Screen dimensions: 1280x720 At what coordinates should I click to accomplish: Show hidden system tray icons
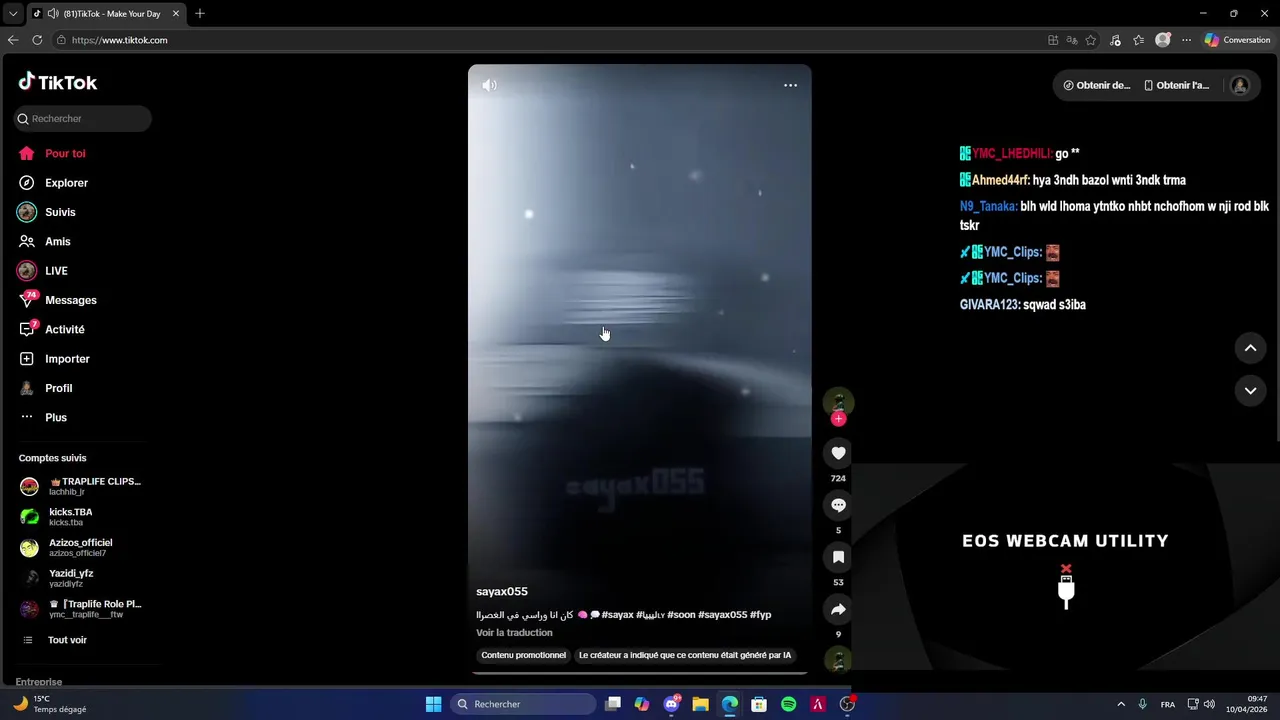[x=1121, y=704]
